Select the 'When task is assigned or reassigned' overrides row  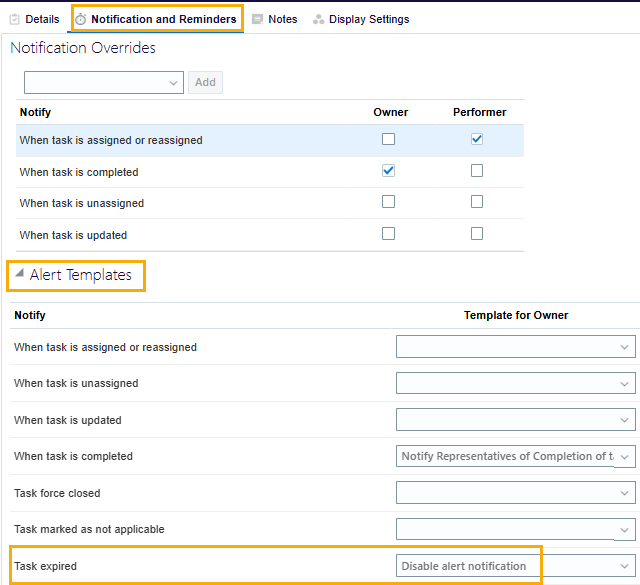tap(270, 140)
